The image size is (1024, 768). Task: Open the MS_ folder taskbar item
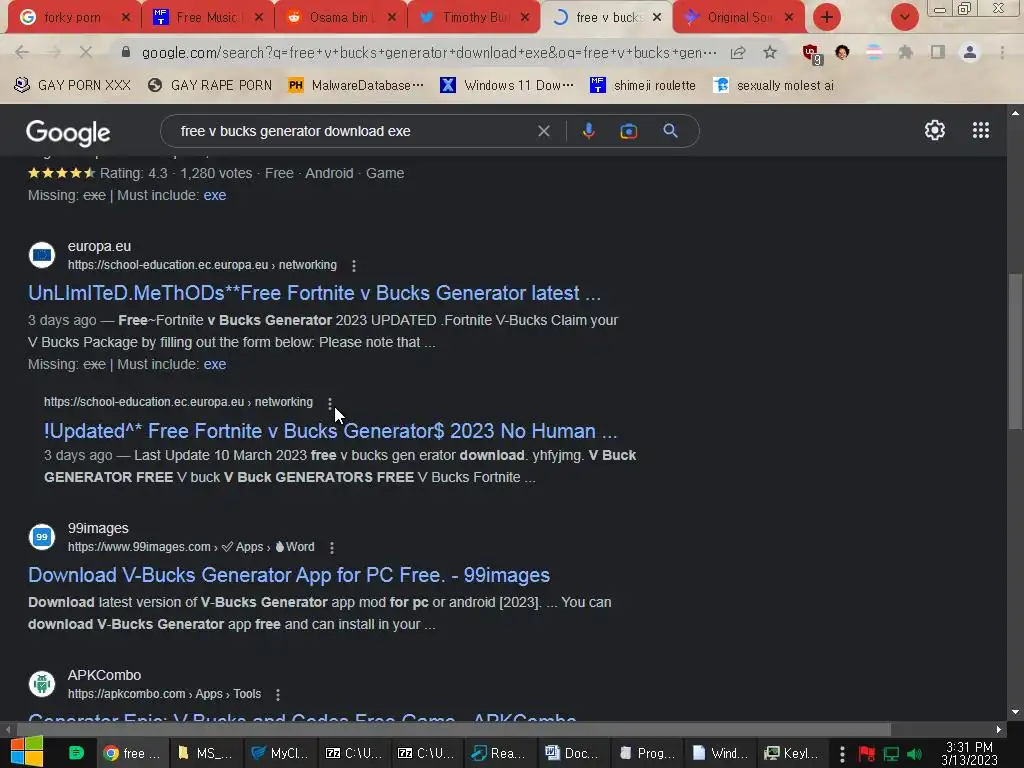[x=205, y=753]
